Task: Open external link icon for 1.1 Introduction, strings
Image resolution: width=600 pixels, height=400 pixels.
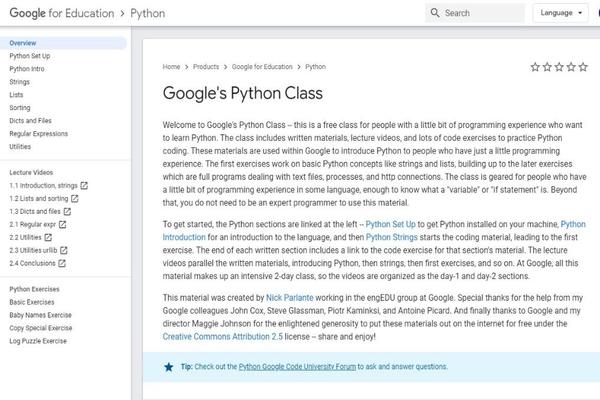Action: coord(84,185)
